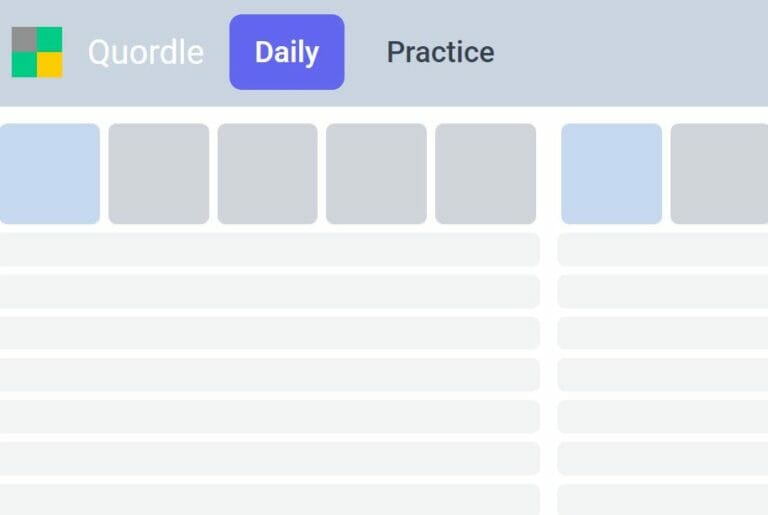Click left board's second empty guess row
The width and height of the screenshot is (768, 515).
270,291
